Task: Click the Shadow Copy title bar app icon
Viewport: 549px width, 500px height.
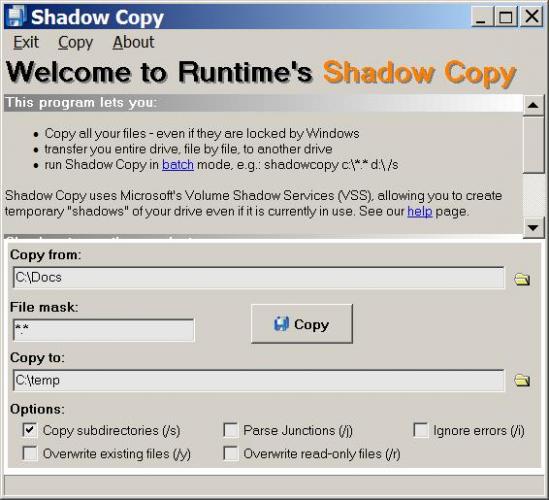Action: (x=16, y=16)
